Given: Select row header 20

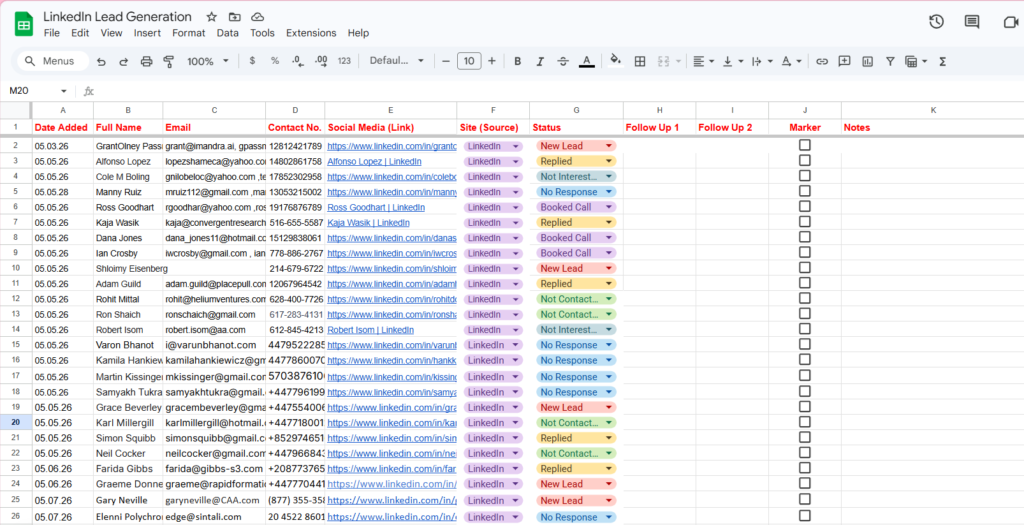Looking at the screenshot, I should (16, 422).
